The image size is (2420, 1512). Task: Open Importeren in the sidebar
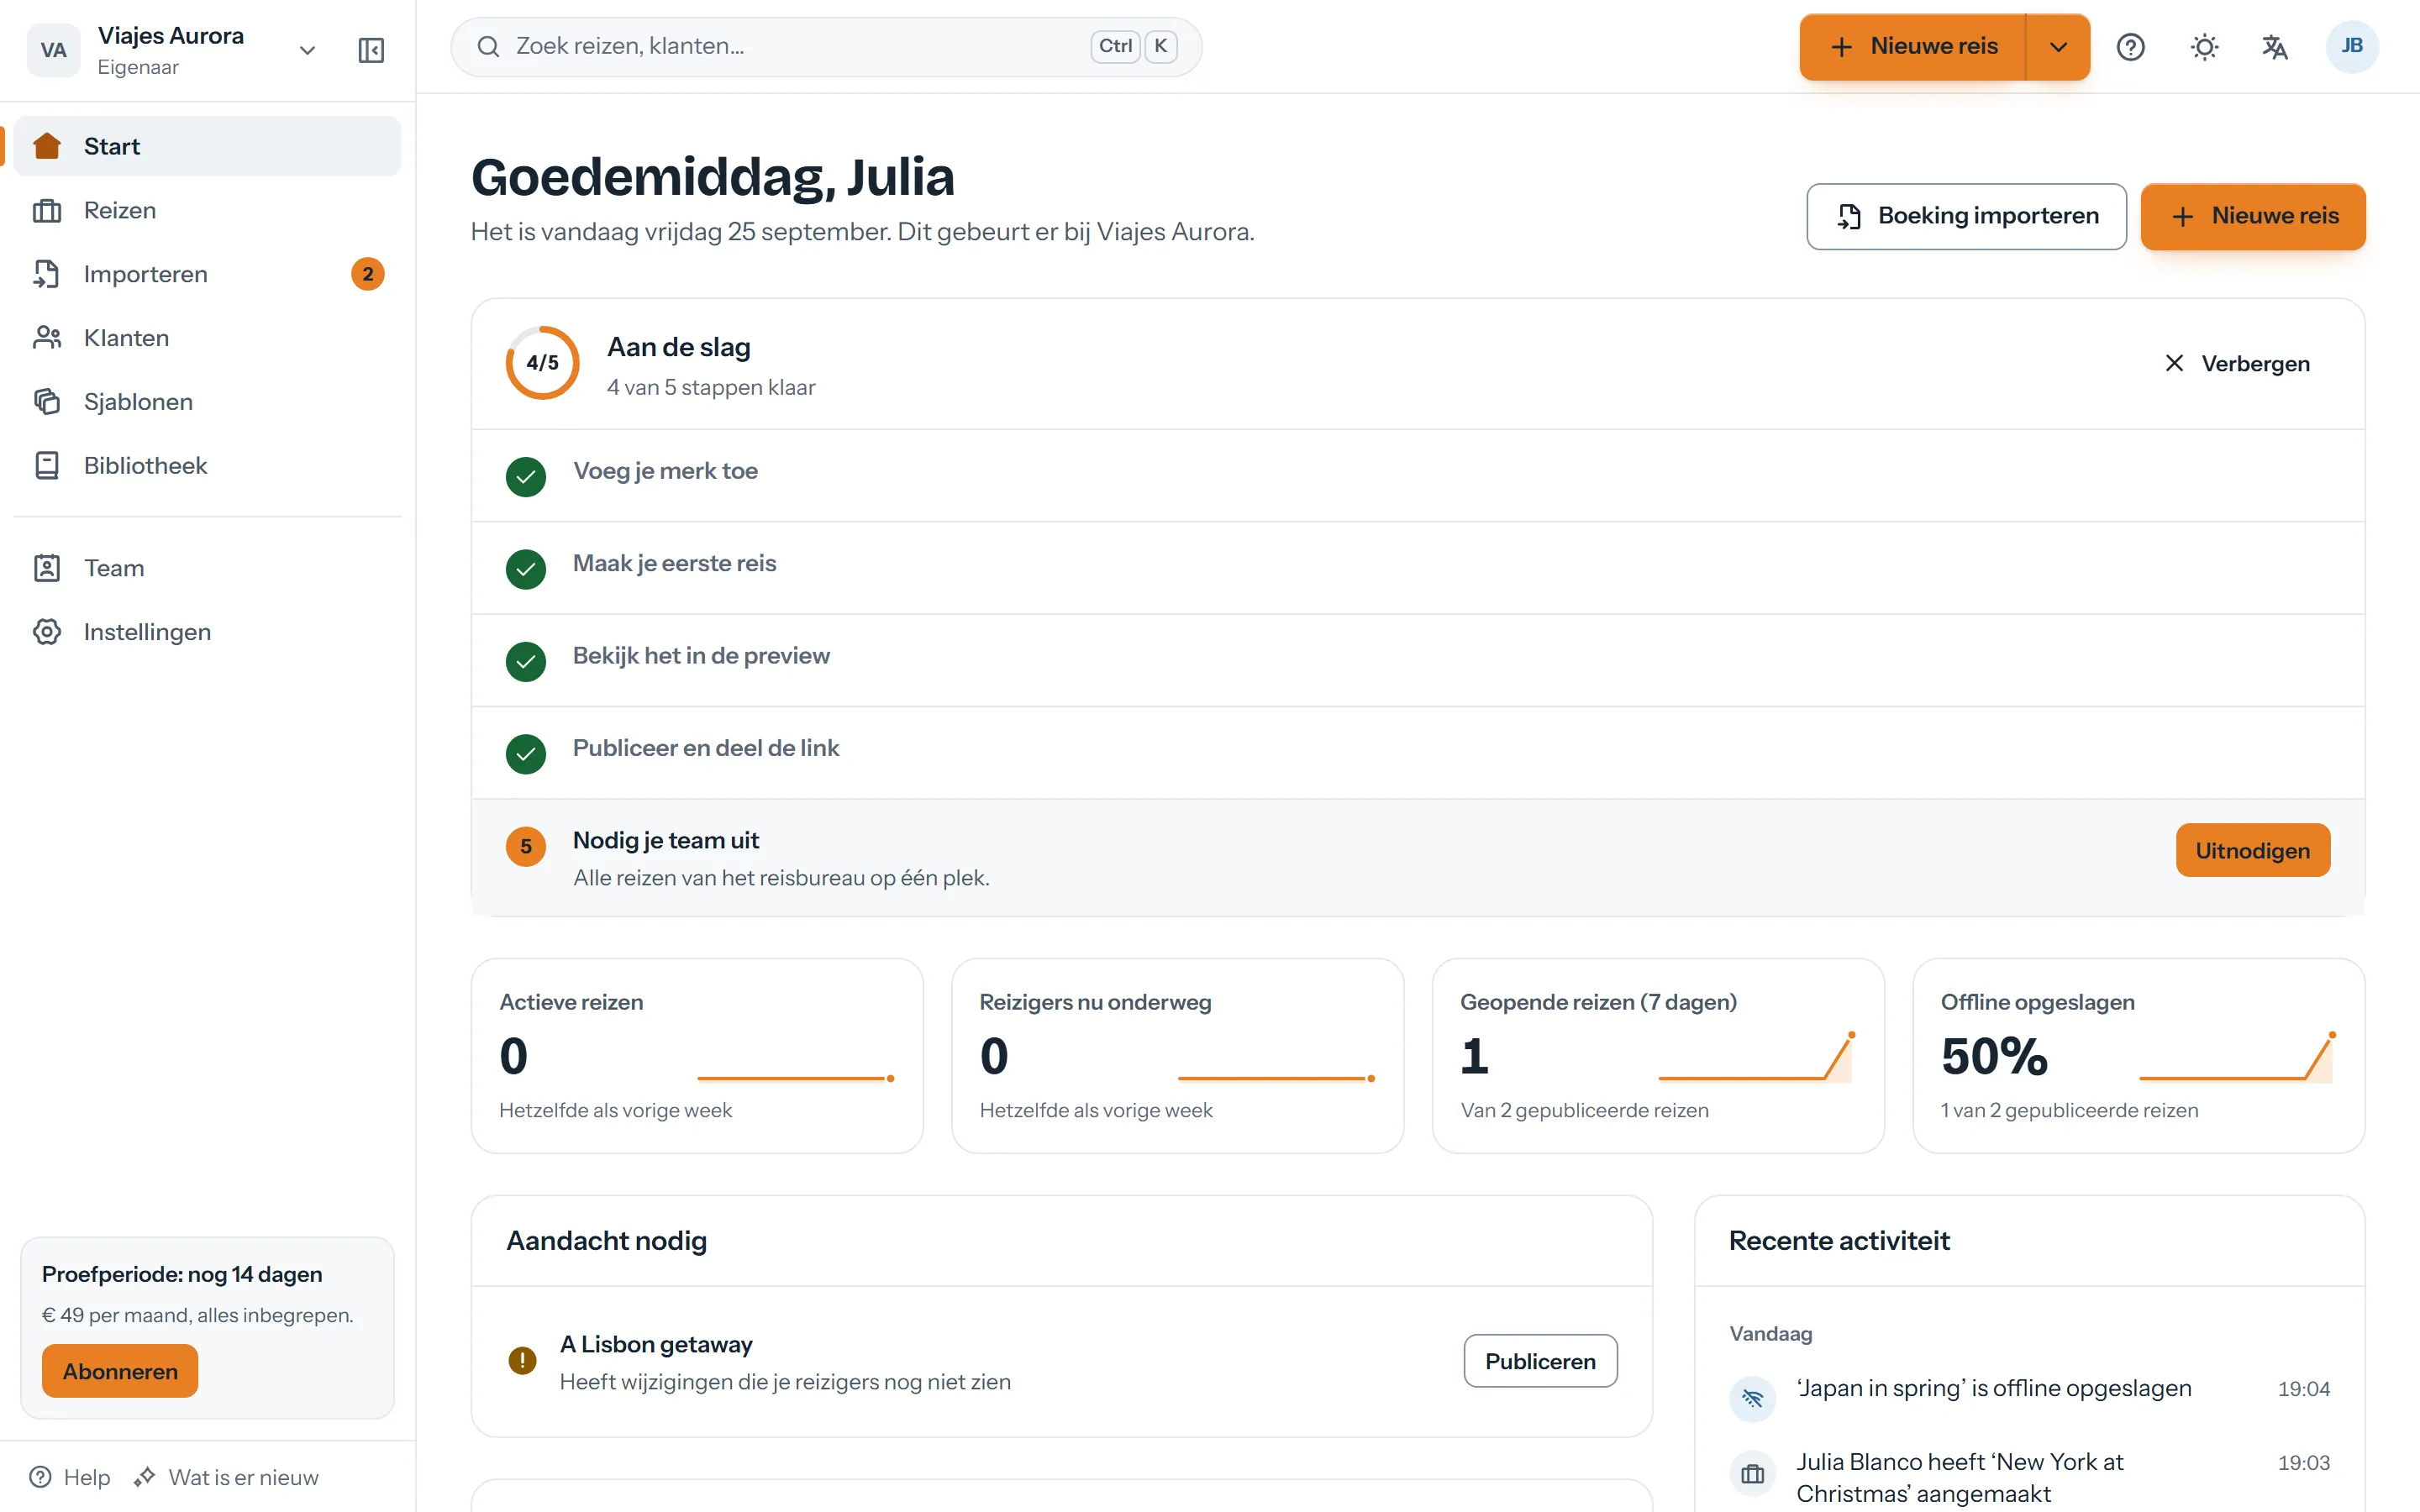click(208, 274)
